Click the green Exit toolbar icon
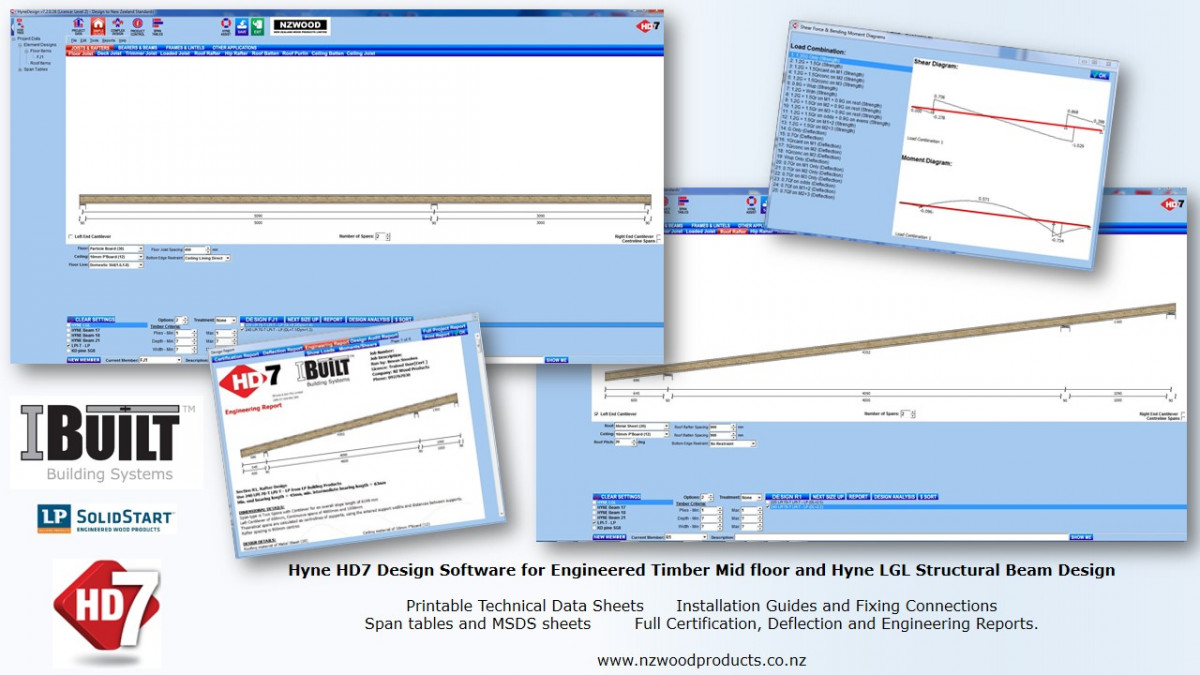 pyautogui.click(x=257, y=25)
